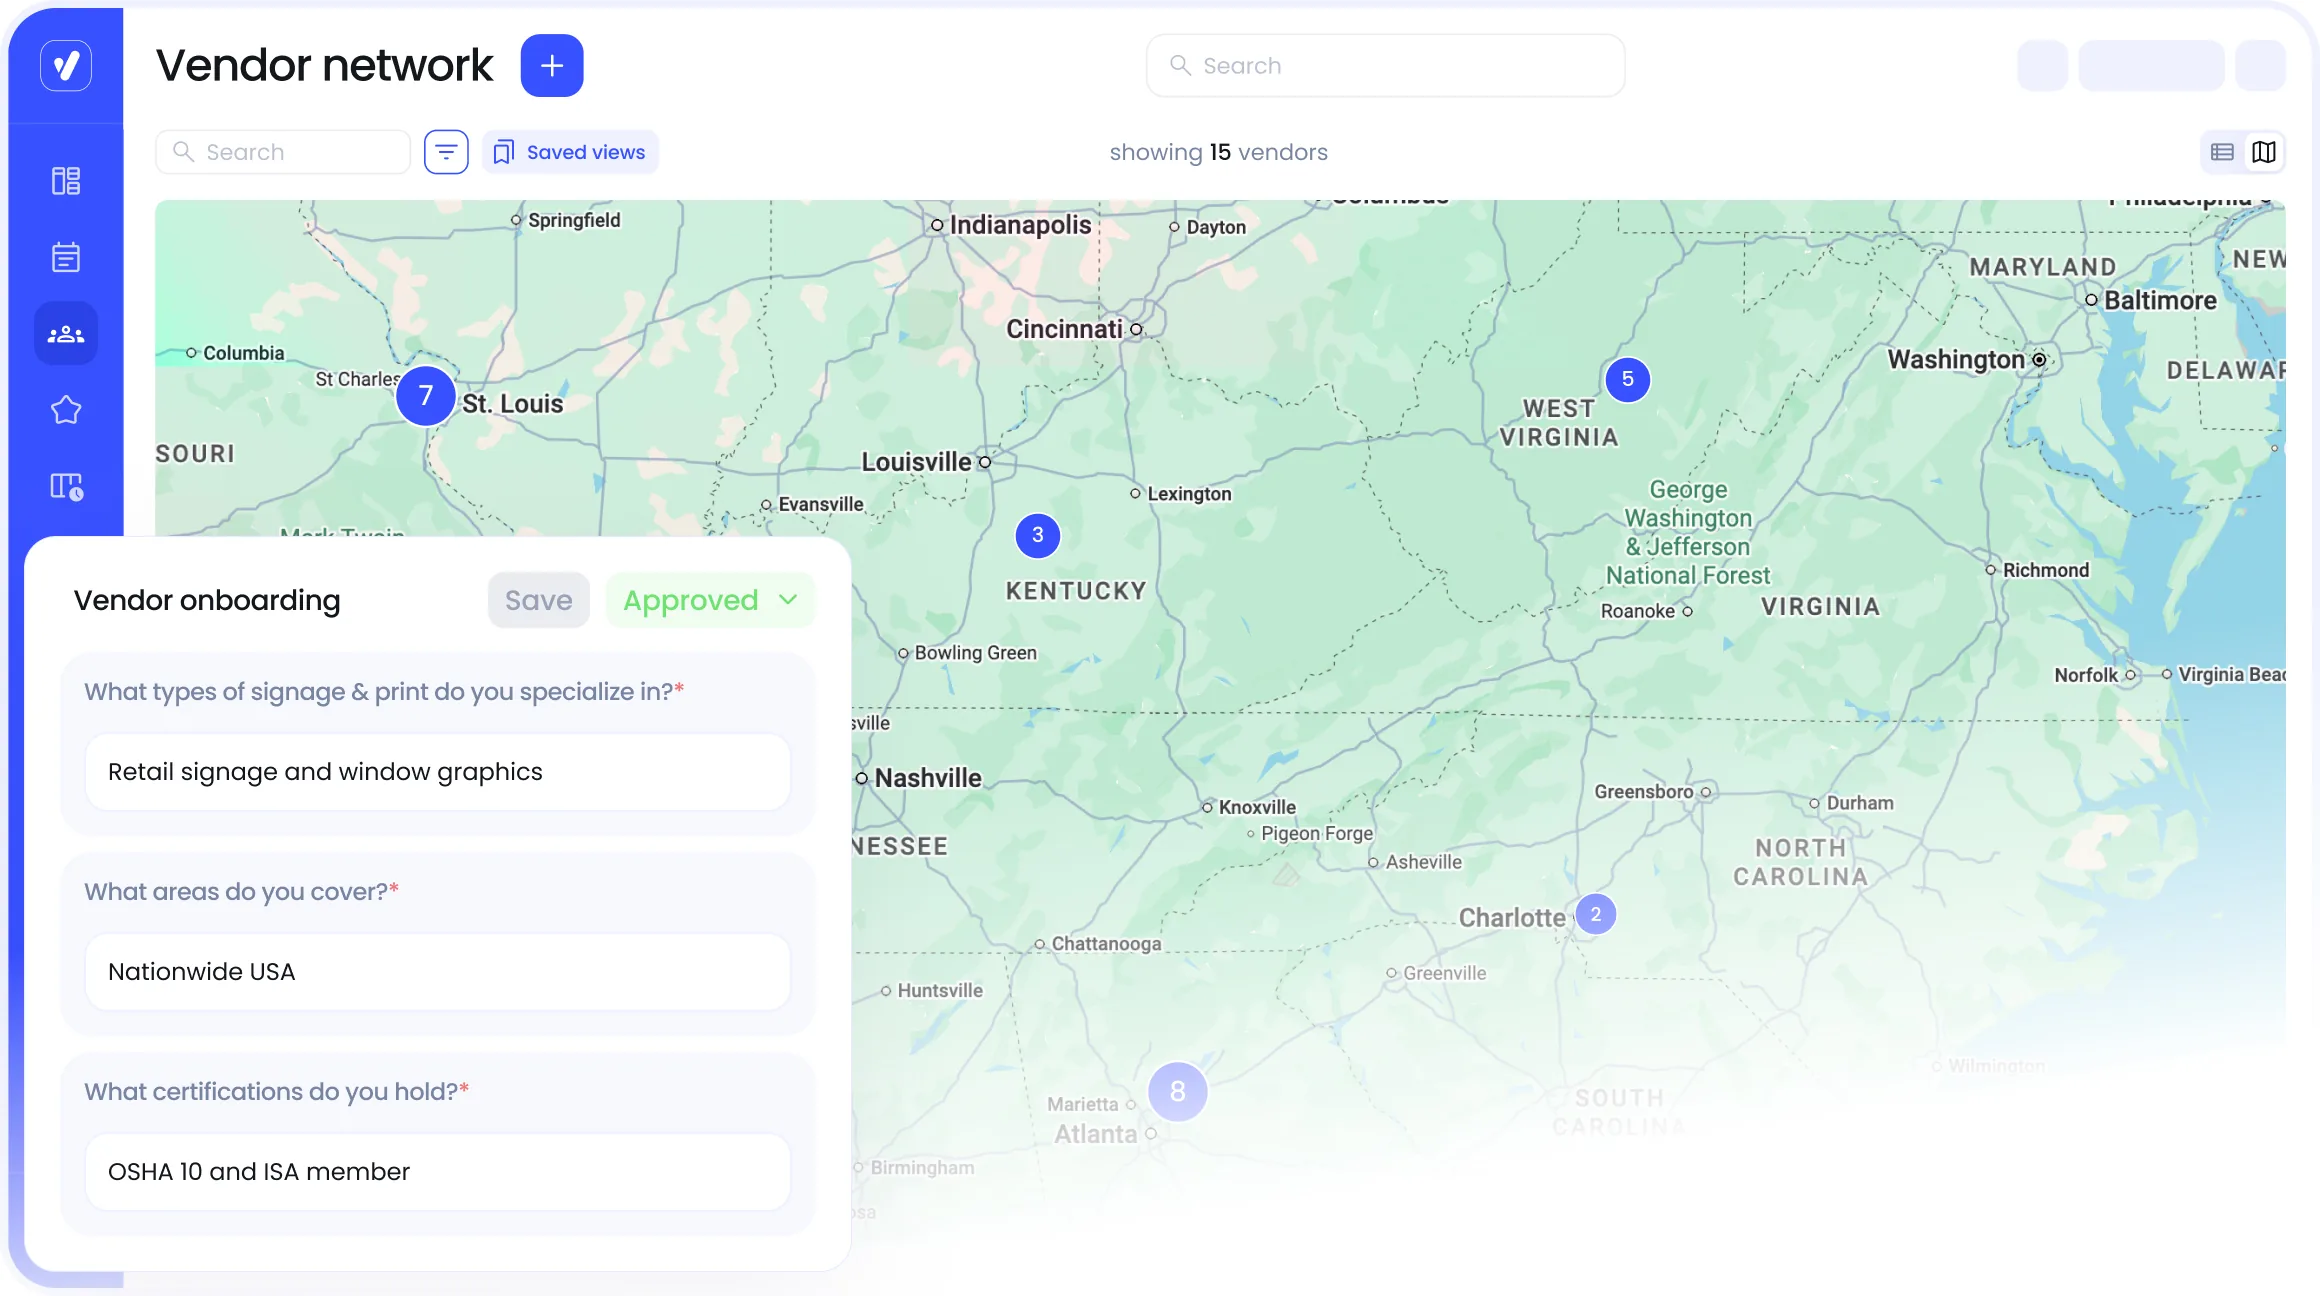The width and height of the screenshot is (2320, 1296).
Task: Click the app logo in the sidebar
Action: point(66,65)
